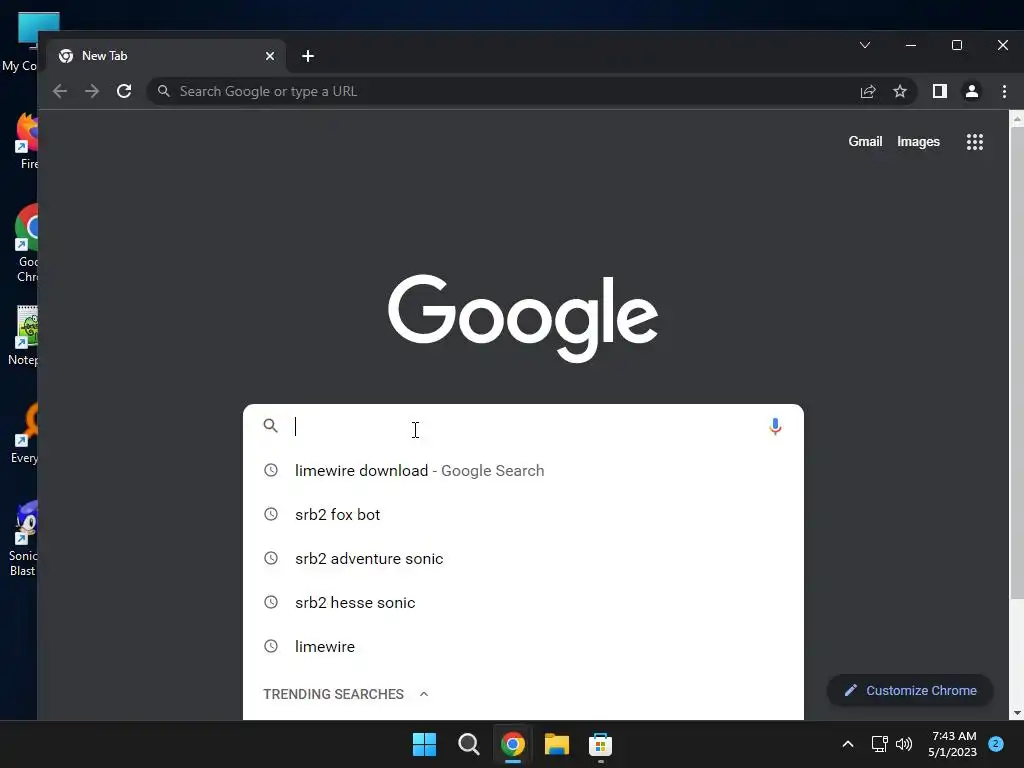This screenshot has width=1024, height=768.
Task: Open the Chrome profile avatar menu
Action: 972,91
